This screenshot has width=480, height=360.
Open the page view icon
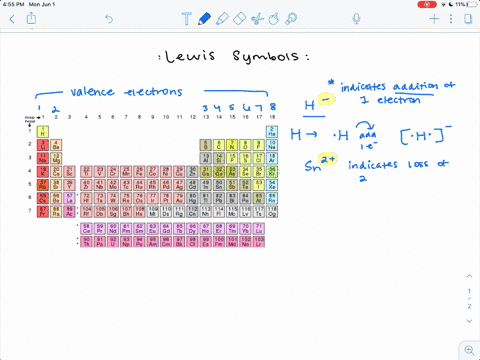click(468, 19)
